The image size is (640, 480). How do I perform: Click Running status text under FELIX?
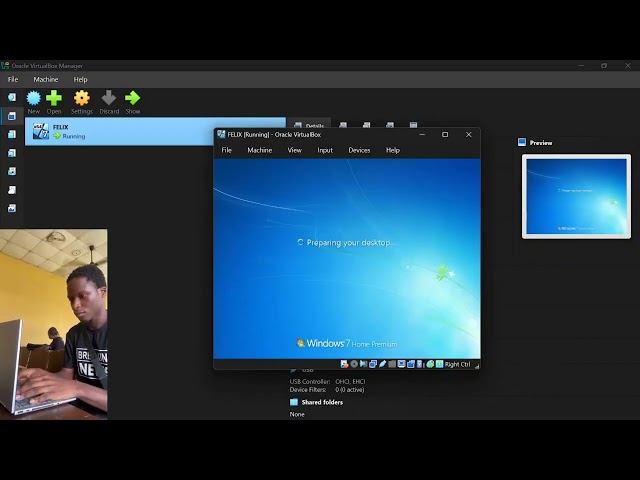pos(74,136)
